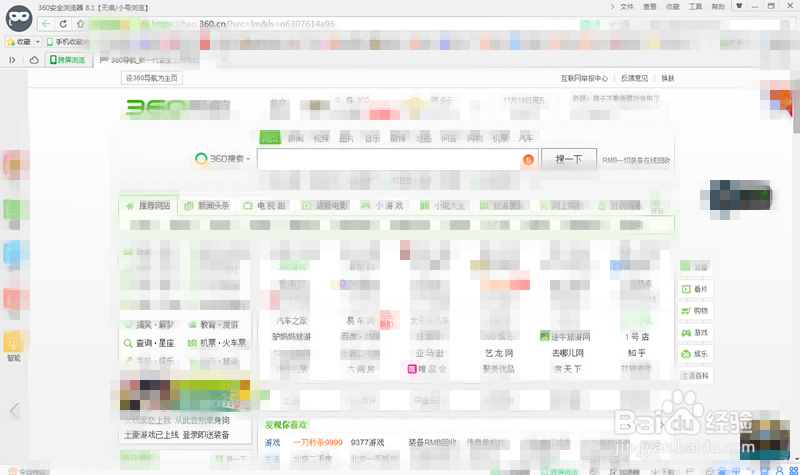Viewport: 800px width, 475px height.
Task: Open the home page via the house icon
Action: (x=80, y=24)
